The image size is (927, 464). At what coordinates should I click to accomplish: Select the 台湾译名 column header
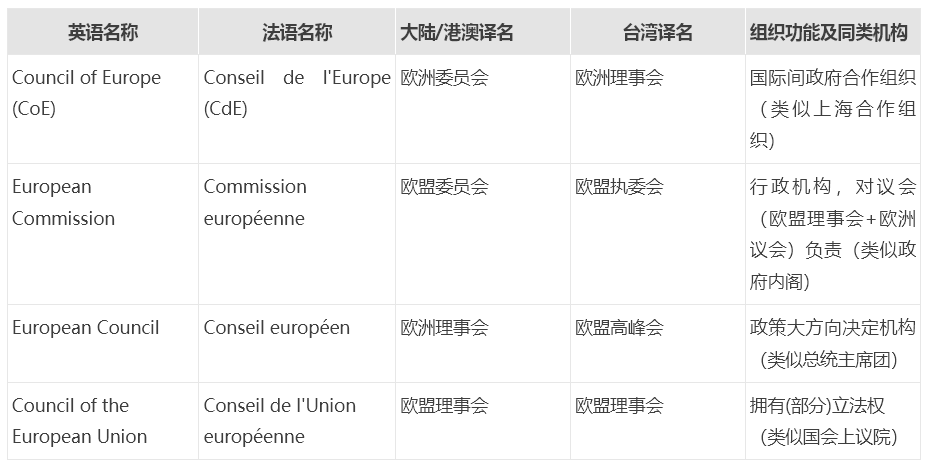click(656, 33)
